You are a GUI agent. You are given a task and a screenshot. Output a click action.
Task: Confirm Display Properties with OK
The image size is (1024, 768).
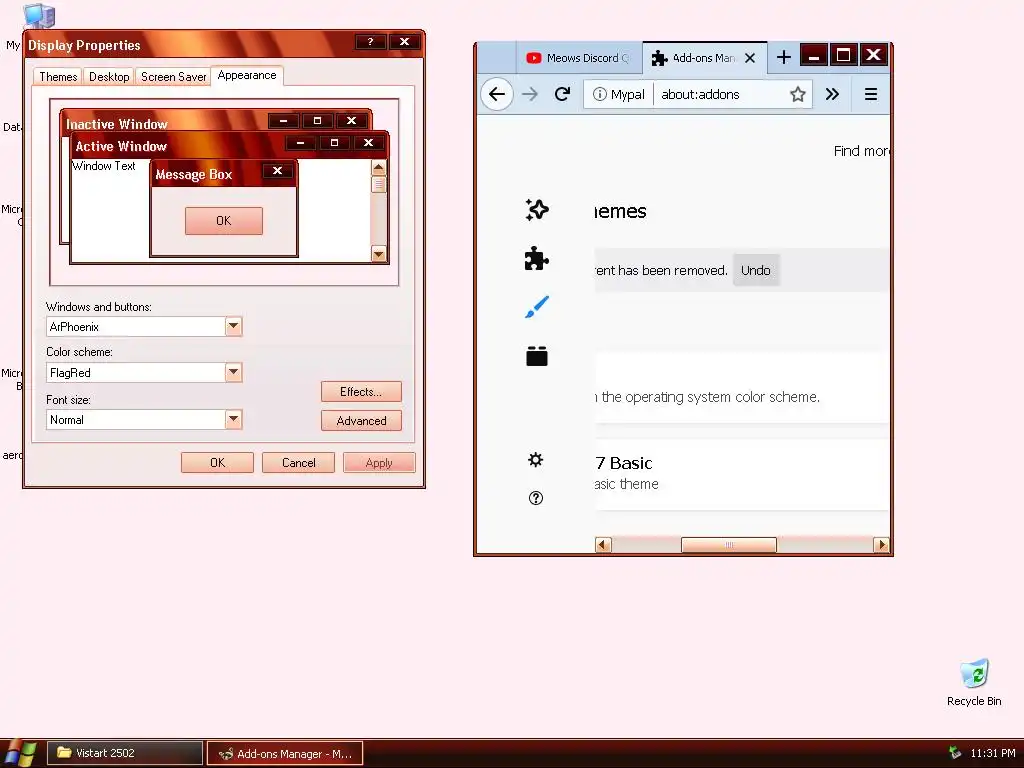217,462
